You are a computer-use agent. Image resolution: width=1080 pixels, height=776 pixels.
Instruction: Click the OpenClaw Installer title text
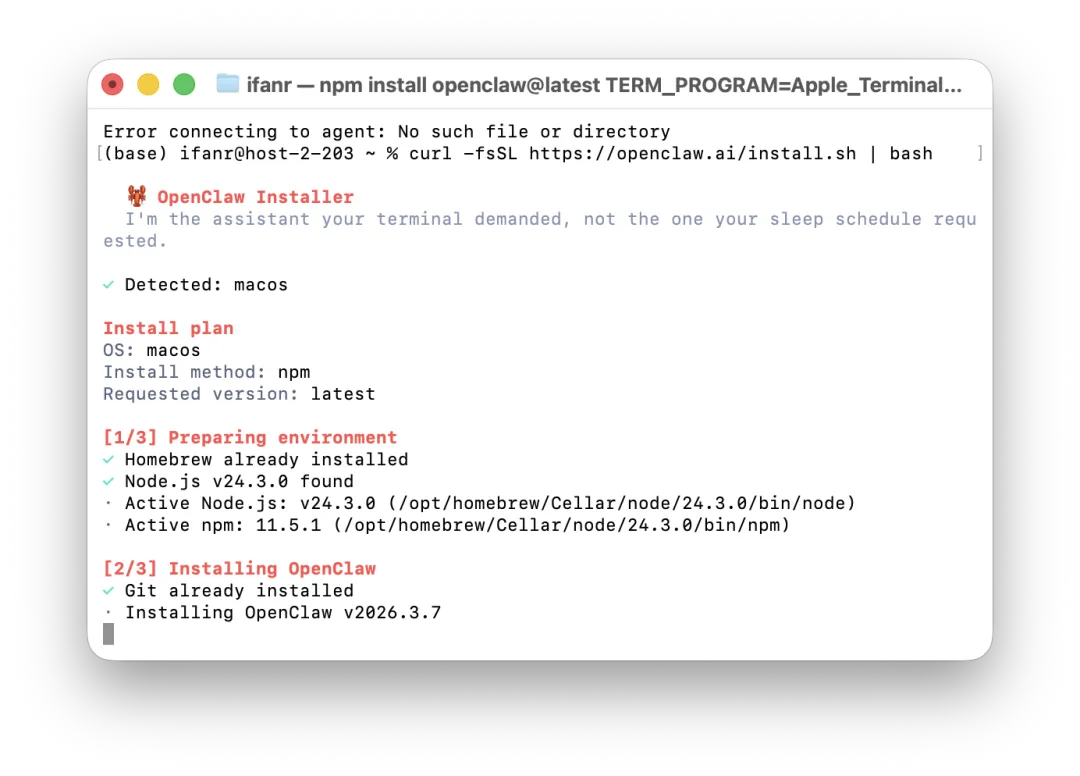[x=256, y=197]
